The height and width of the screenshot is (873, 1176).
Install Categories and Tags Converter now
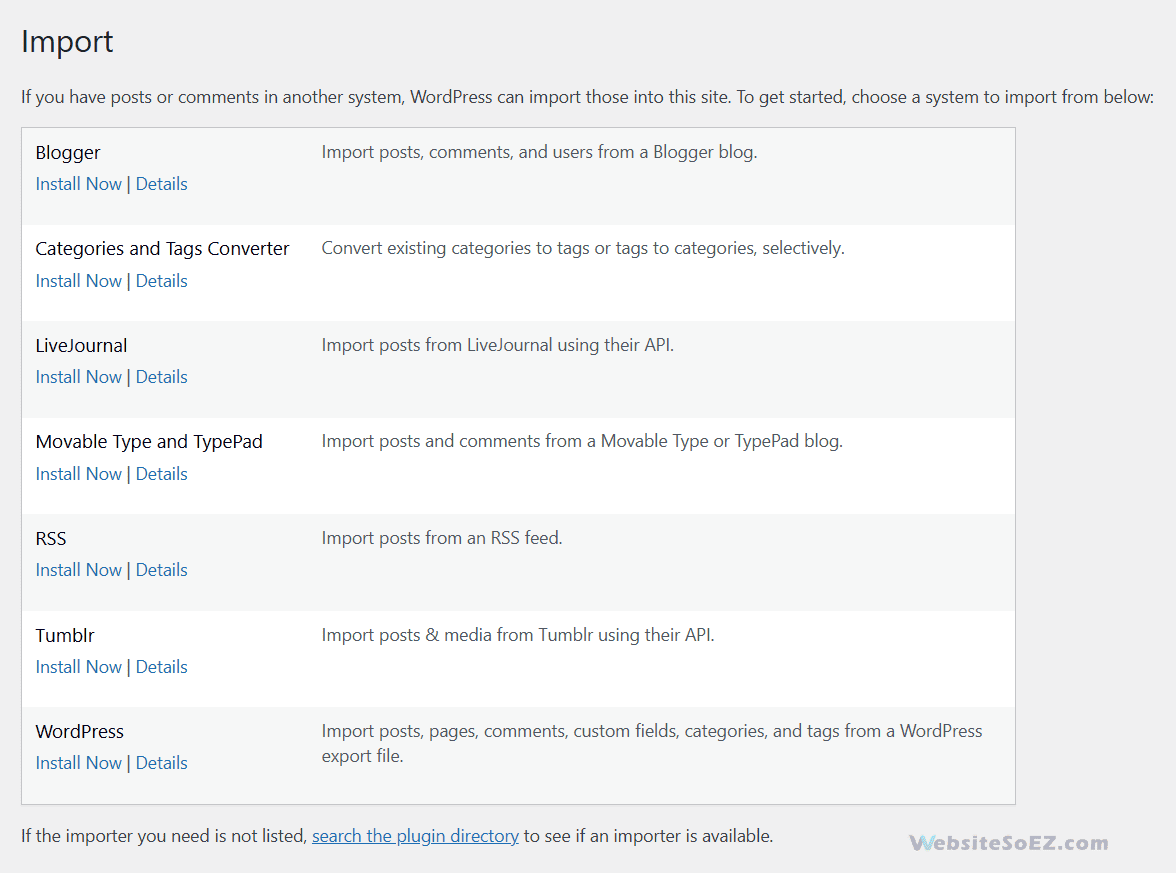[x=78, y=280]
